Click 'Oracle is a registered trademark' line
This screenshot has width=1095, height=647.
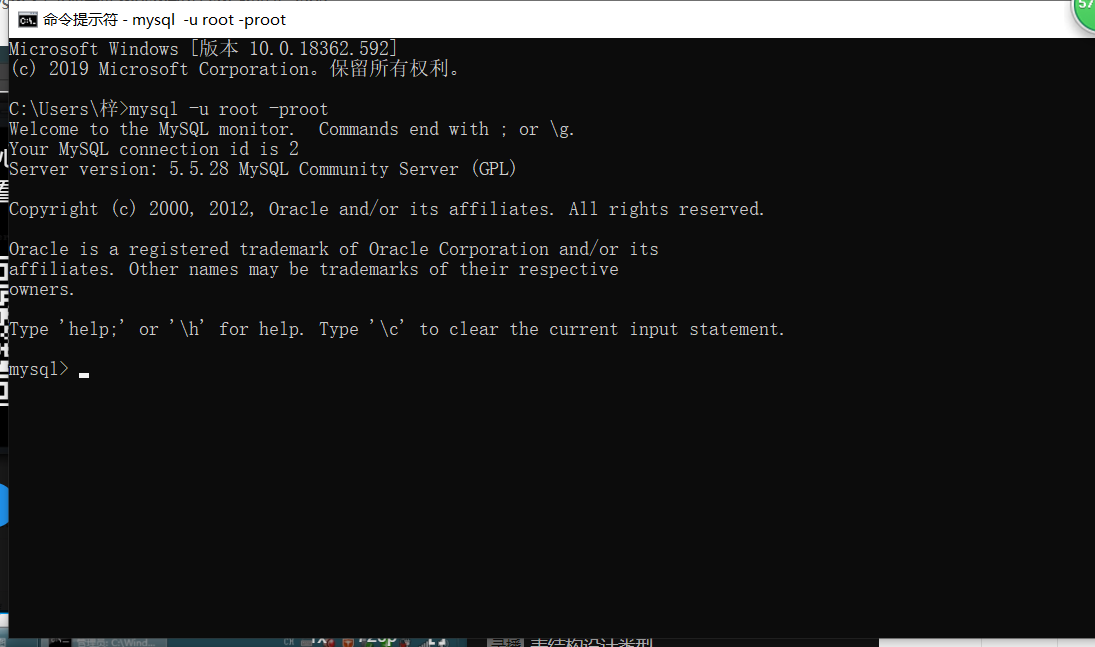coord(184,249)
